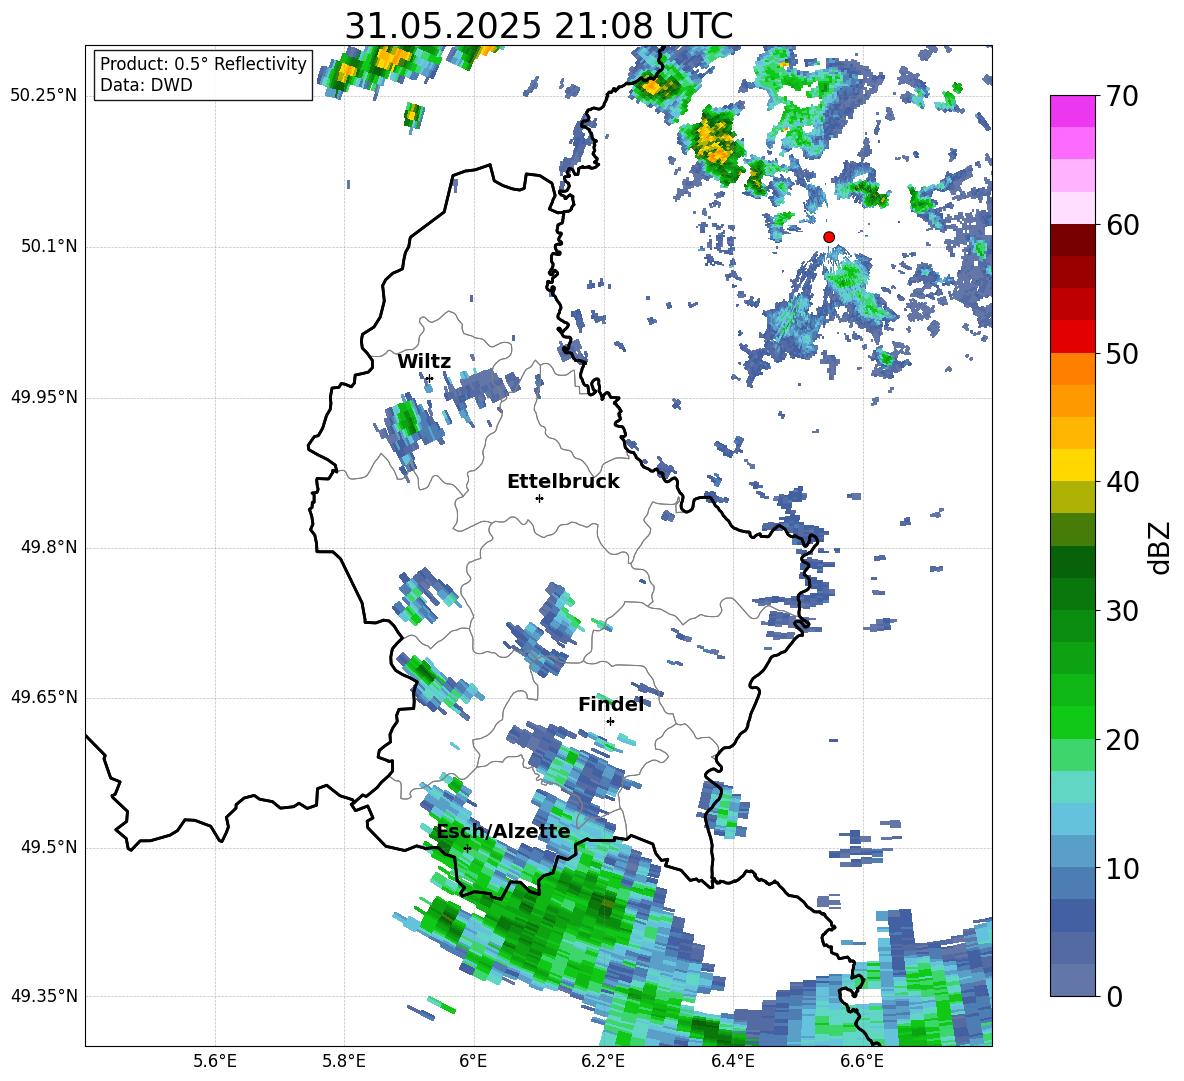Viewport: 1184px width, 1081px height.
Task: Click the Esch/Alzette city label
Action: point(504,831)
